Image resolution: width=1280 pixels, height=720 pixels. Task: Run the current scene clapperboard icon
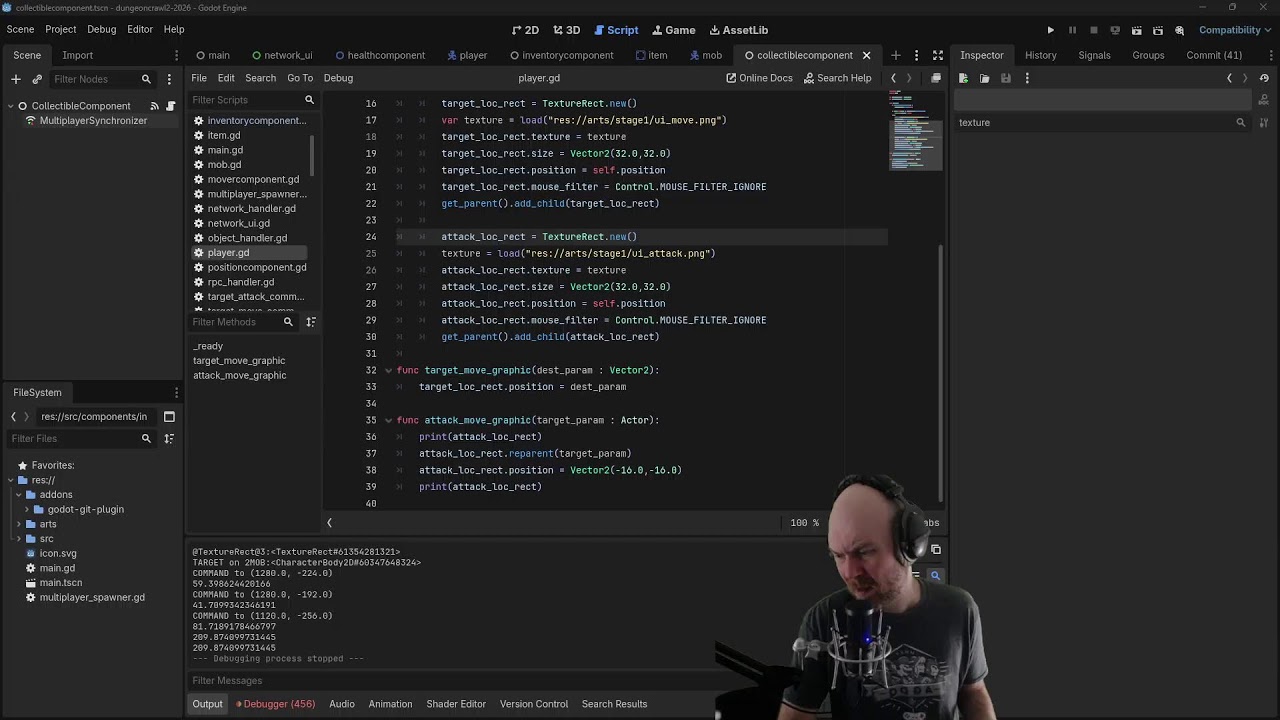tap(1136, 30)
